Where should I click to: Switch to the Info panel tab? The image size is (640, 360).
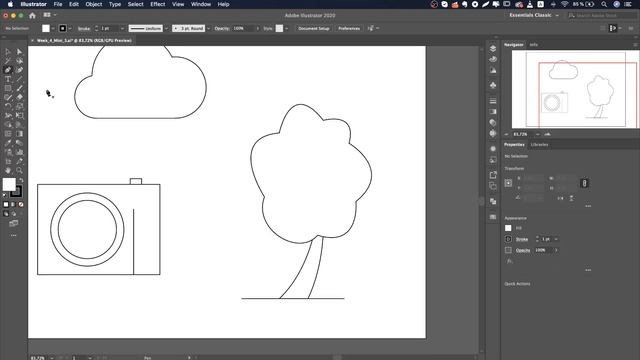click(x=533, y=44)
